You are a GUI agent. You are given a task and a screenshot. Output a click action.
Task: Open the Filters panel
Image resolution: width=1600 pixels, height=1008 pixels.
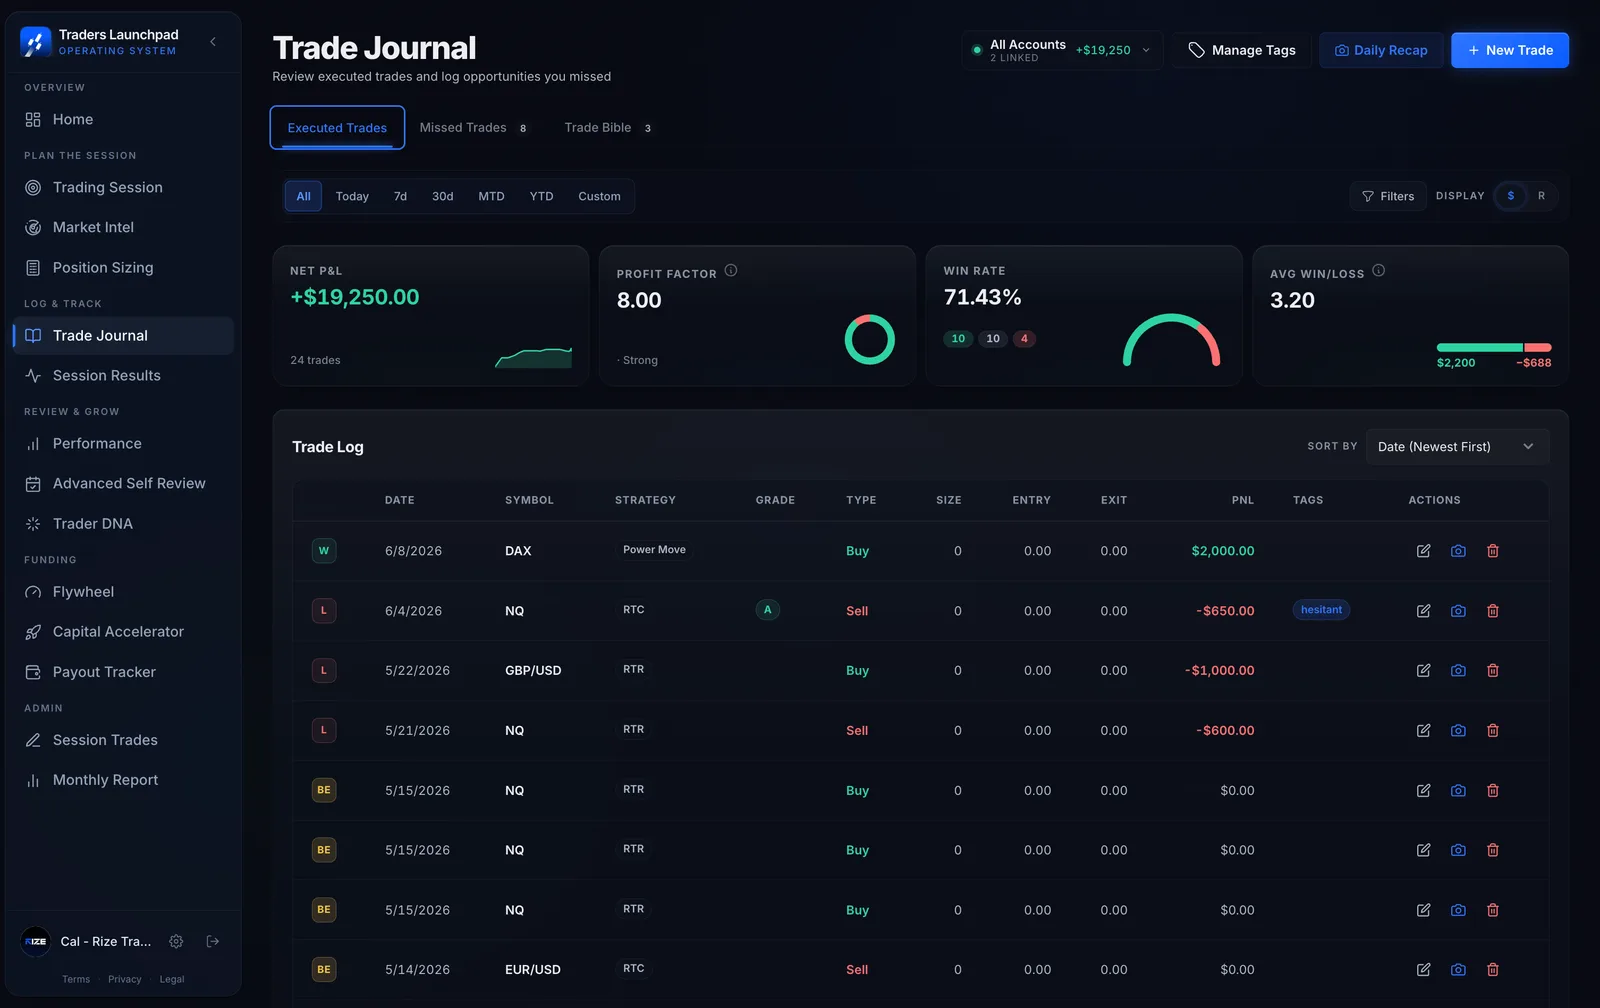click(1388, 197)
